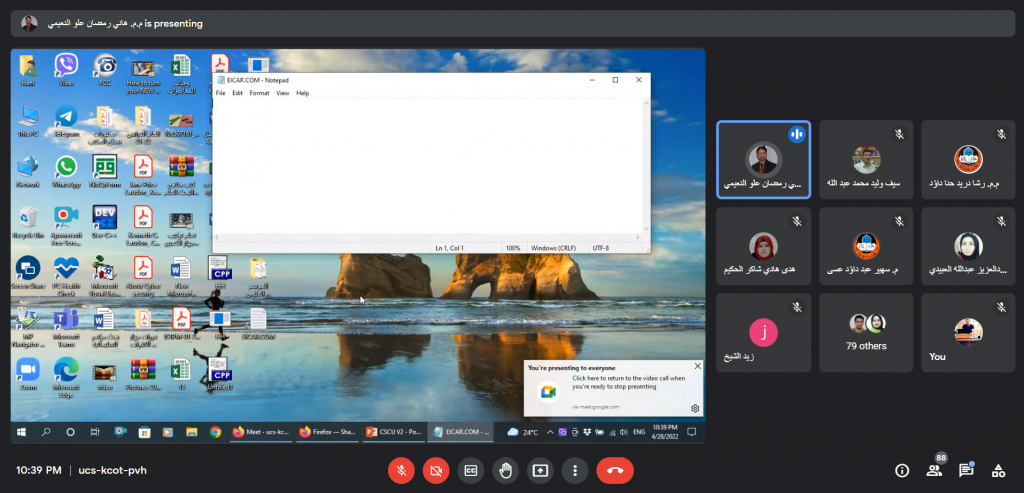Expand the 79 others participant tile
The width and height of the screenshot is (1024, 493).
pyautogui.click(x=866, y=332)
